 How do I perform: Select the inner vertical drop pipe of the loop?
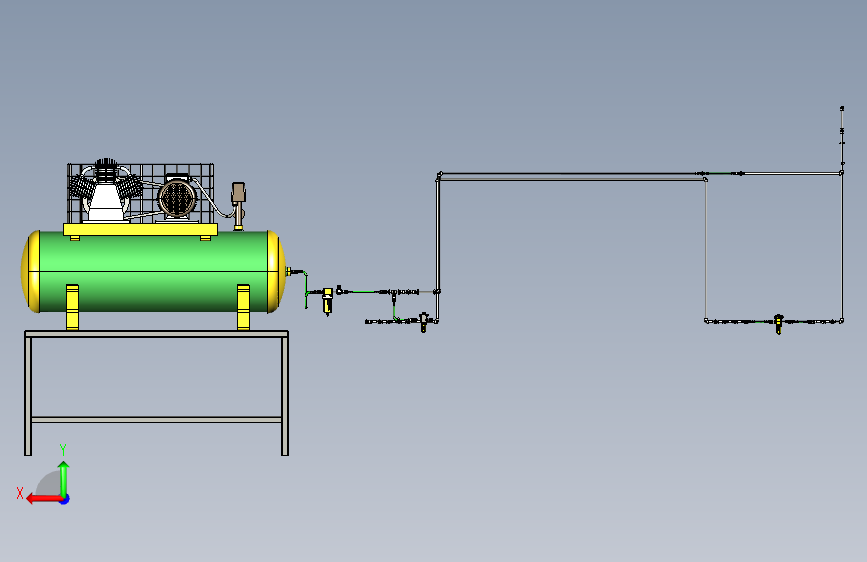(x=706, y=249)
